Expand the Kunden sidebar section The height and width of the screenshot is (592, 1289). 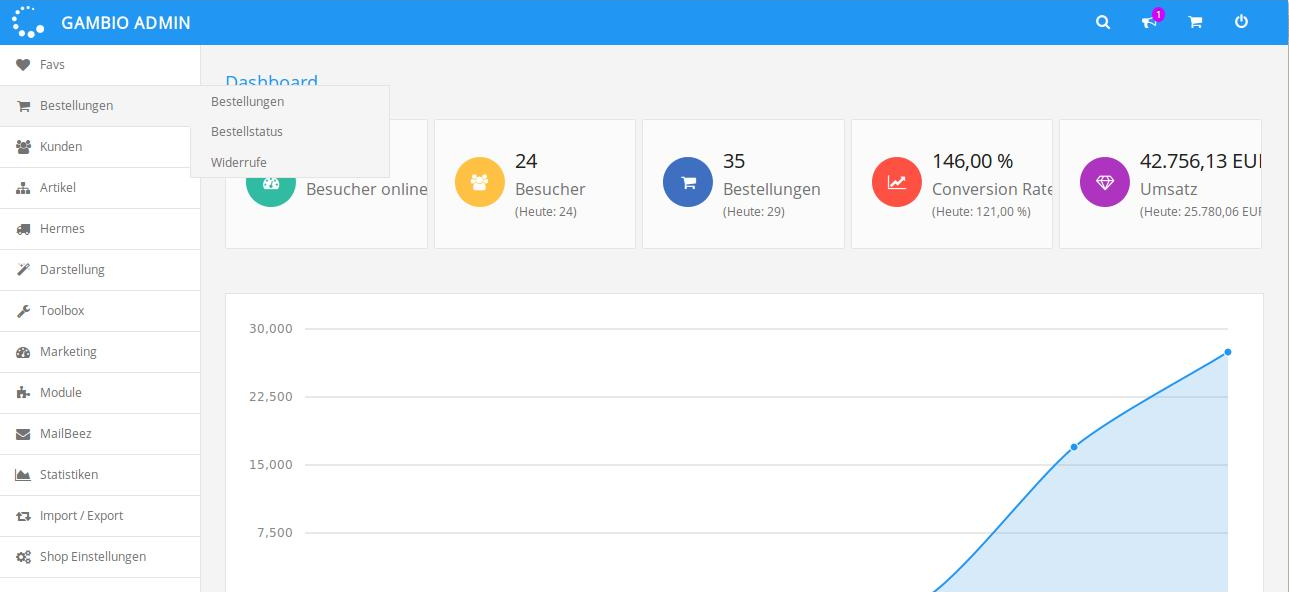[x=61, y=147]
